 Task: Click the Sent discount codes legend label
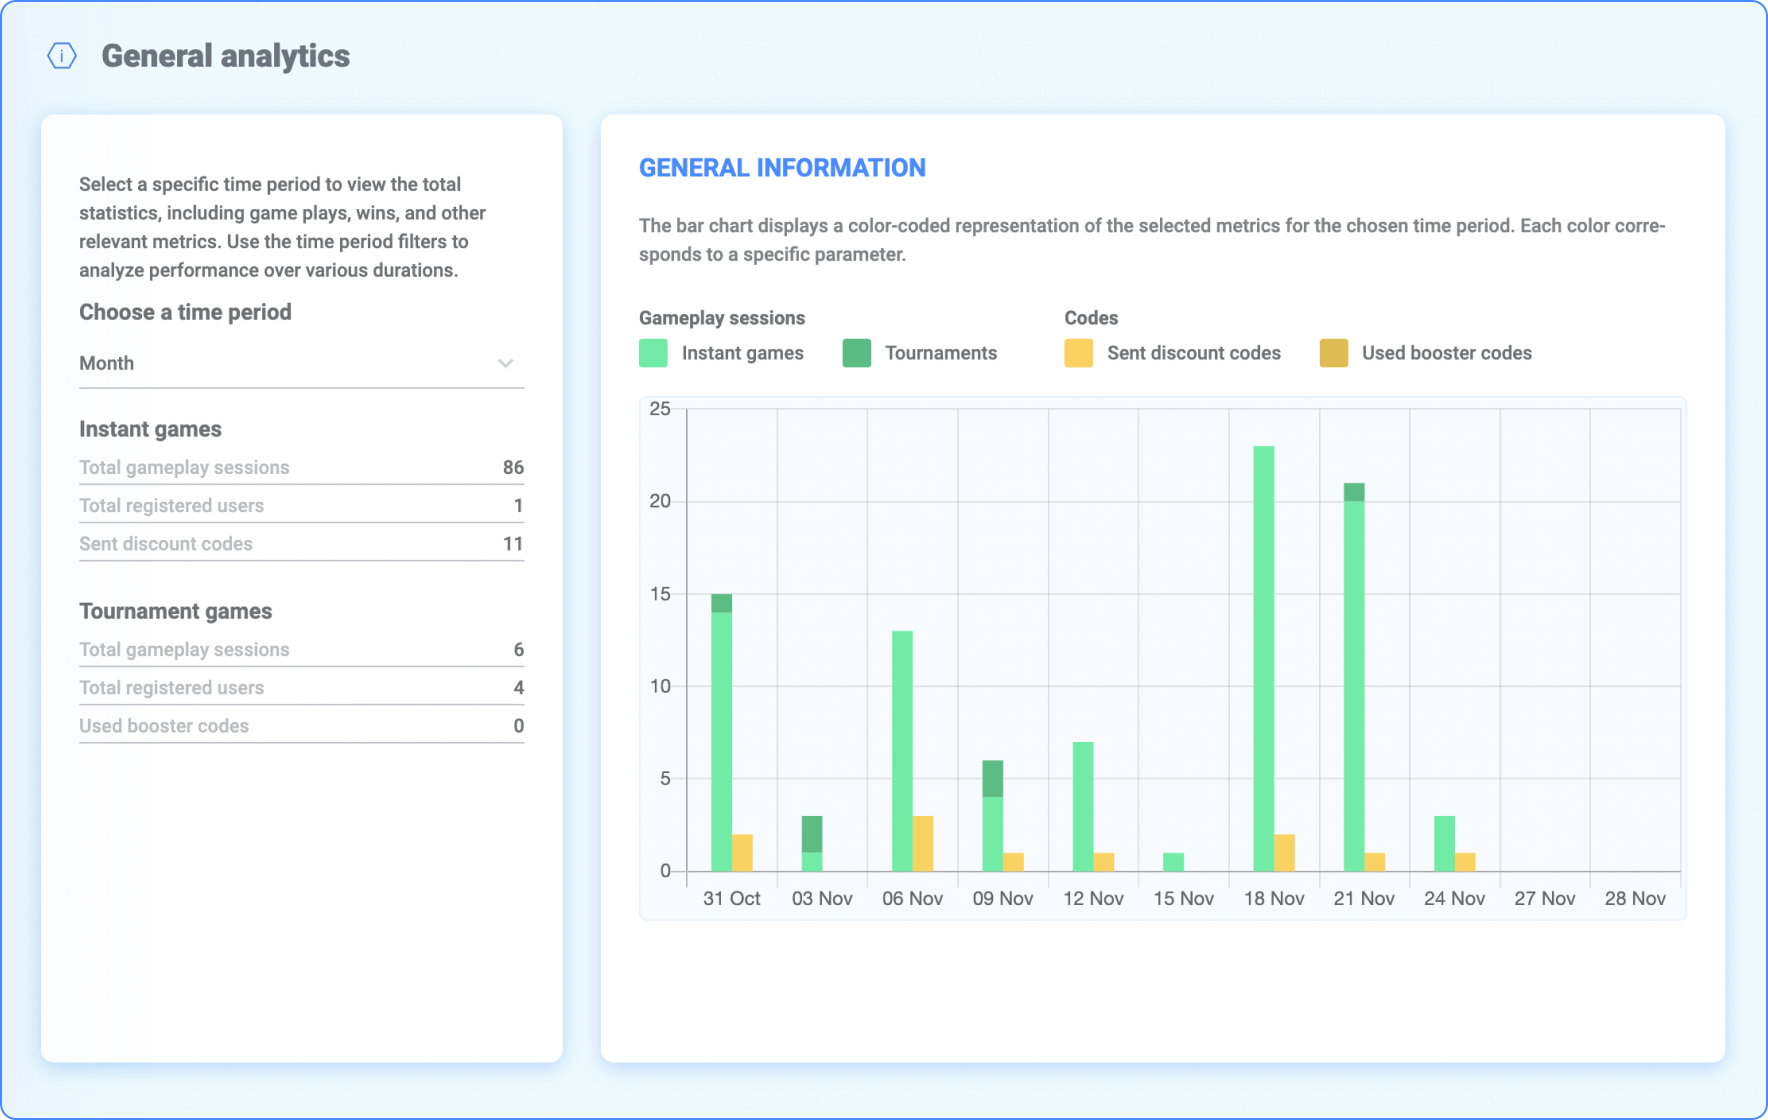coord(1194,353)
